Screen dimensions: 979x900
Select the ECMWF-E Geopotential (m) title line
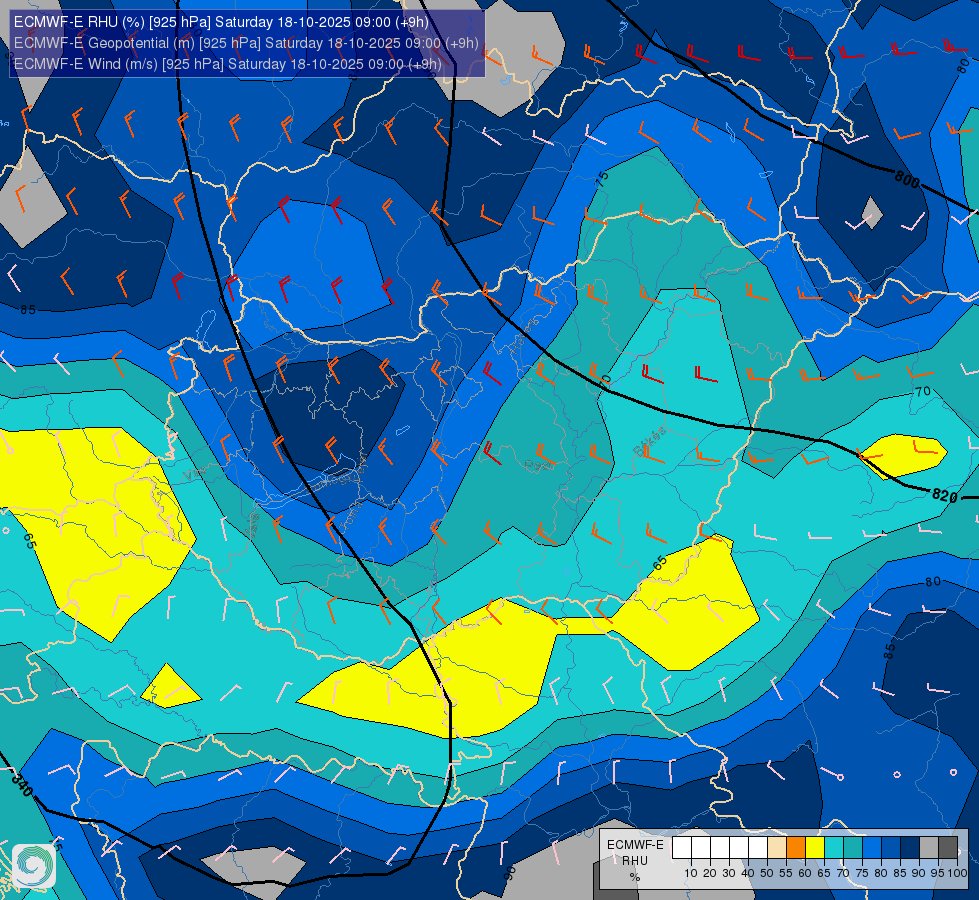246,43
